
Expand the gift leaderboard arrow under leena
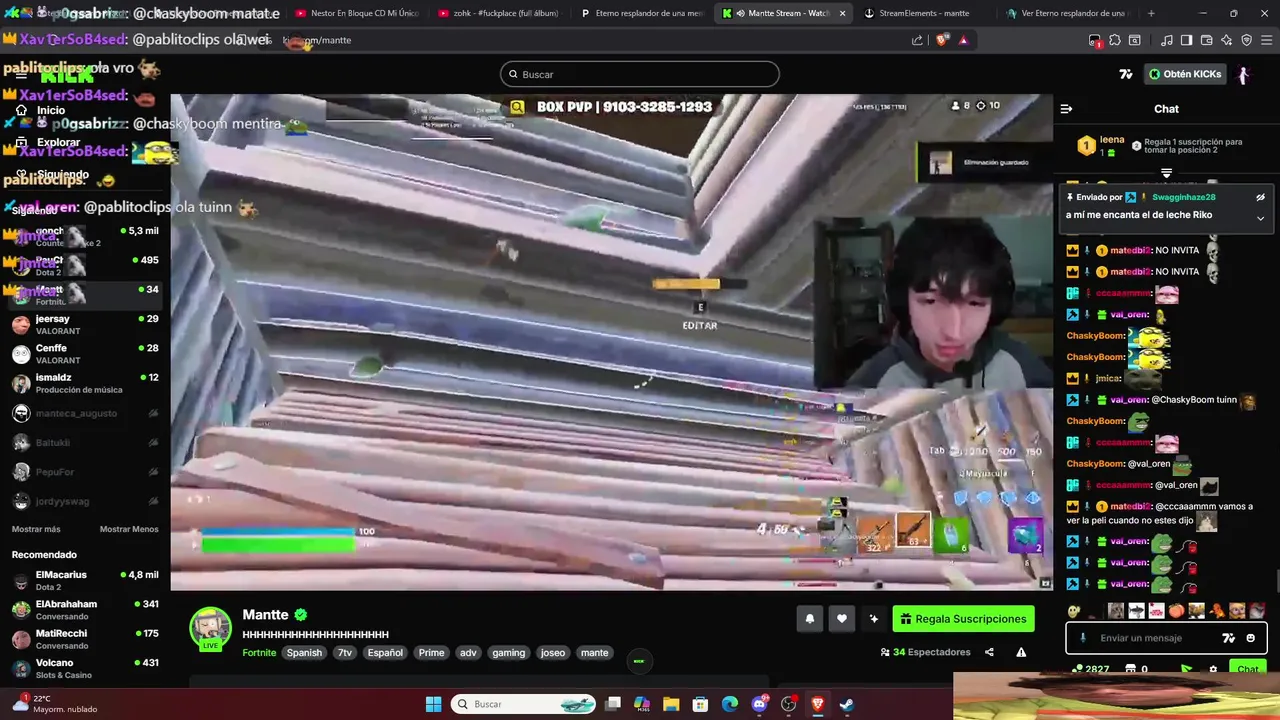click(x=1166, y=173)
